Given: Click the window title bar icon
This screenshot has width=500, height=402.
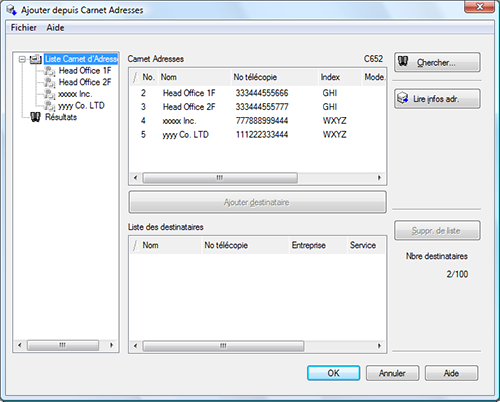Looking at the screenshot, I should click(12, 10).
